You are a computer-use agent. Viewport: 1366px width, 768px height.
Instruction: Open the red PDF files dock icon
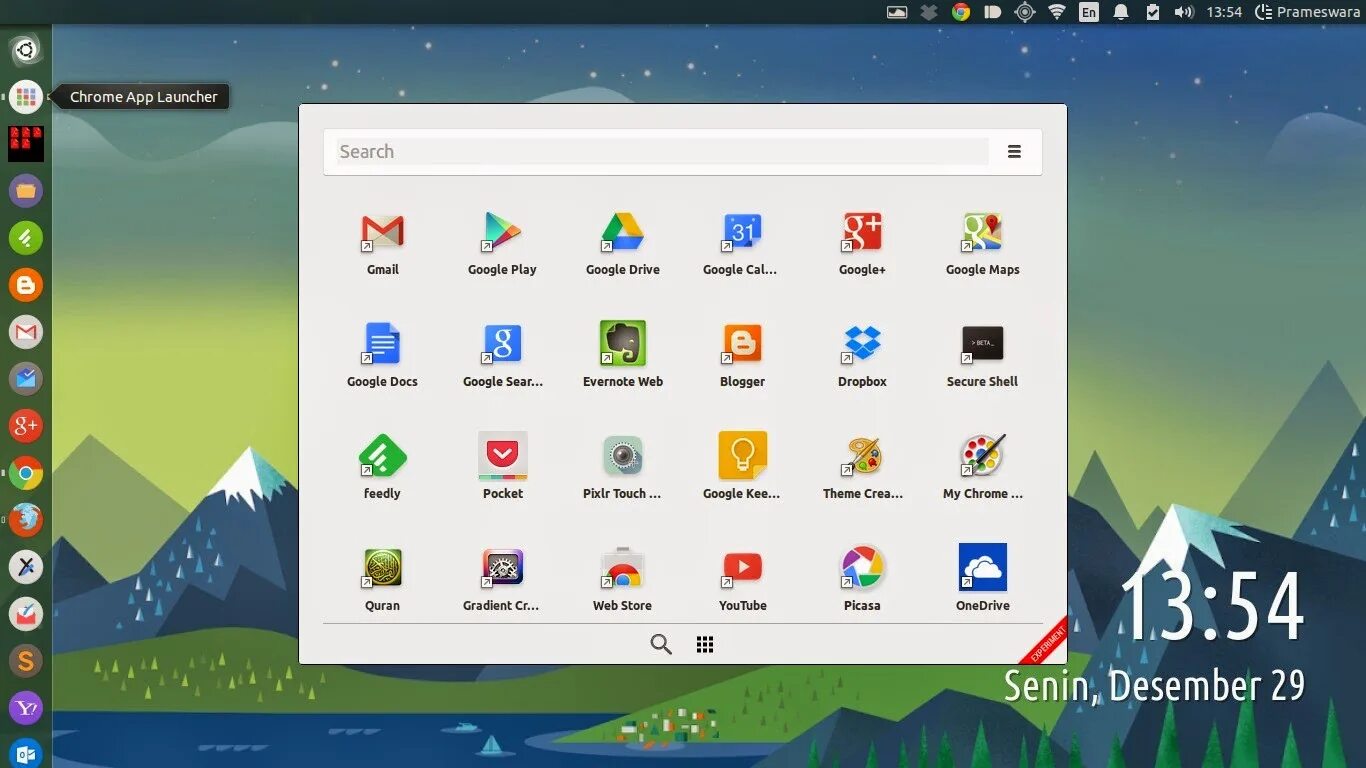point(26,143)
